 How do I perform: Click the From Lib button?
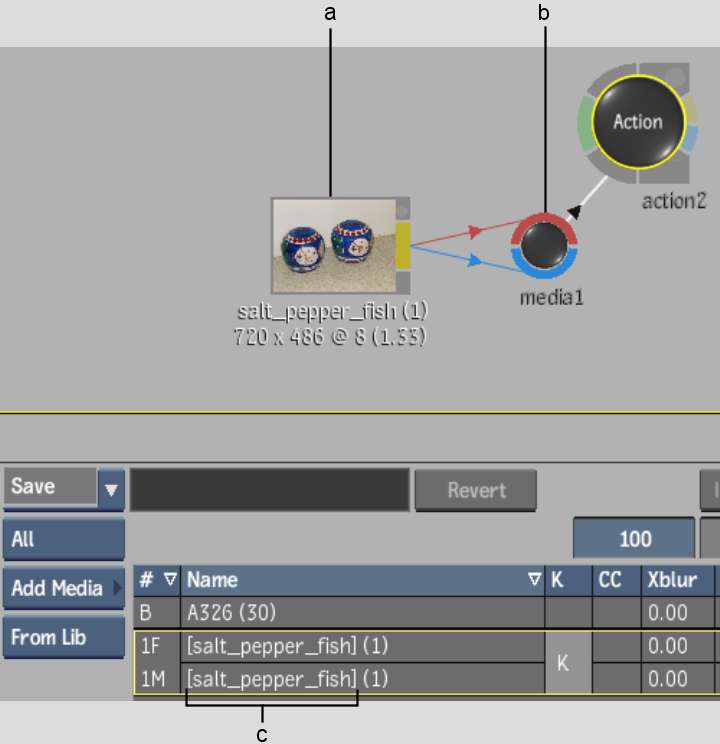point(63,637)
